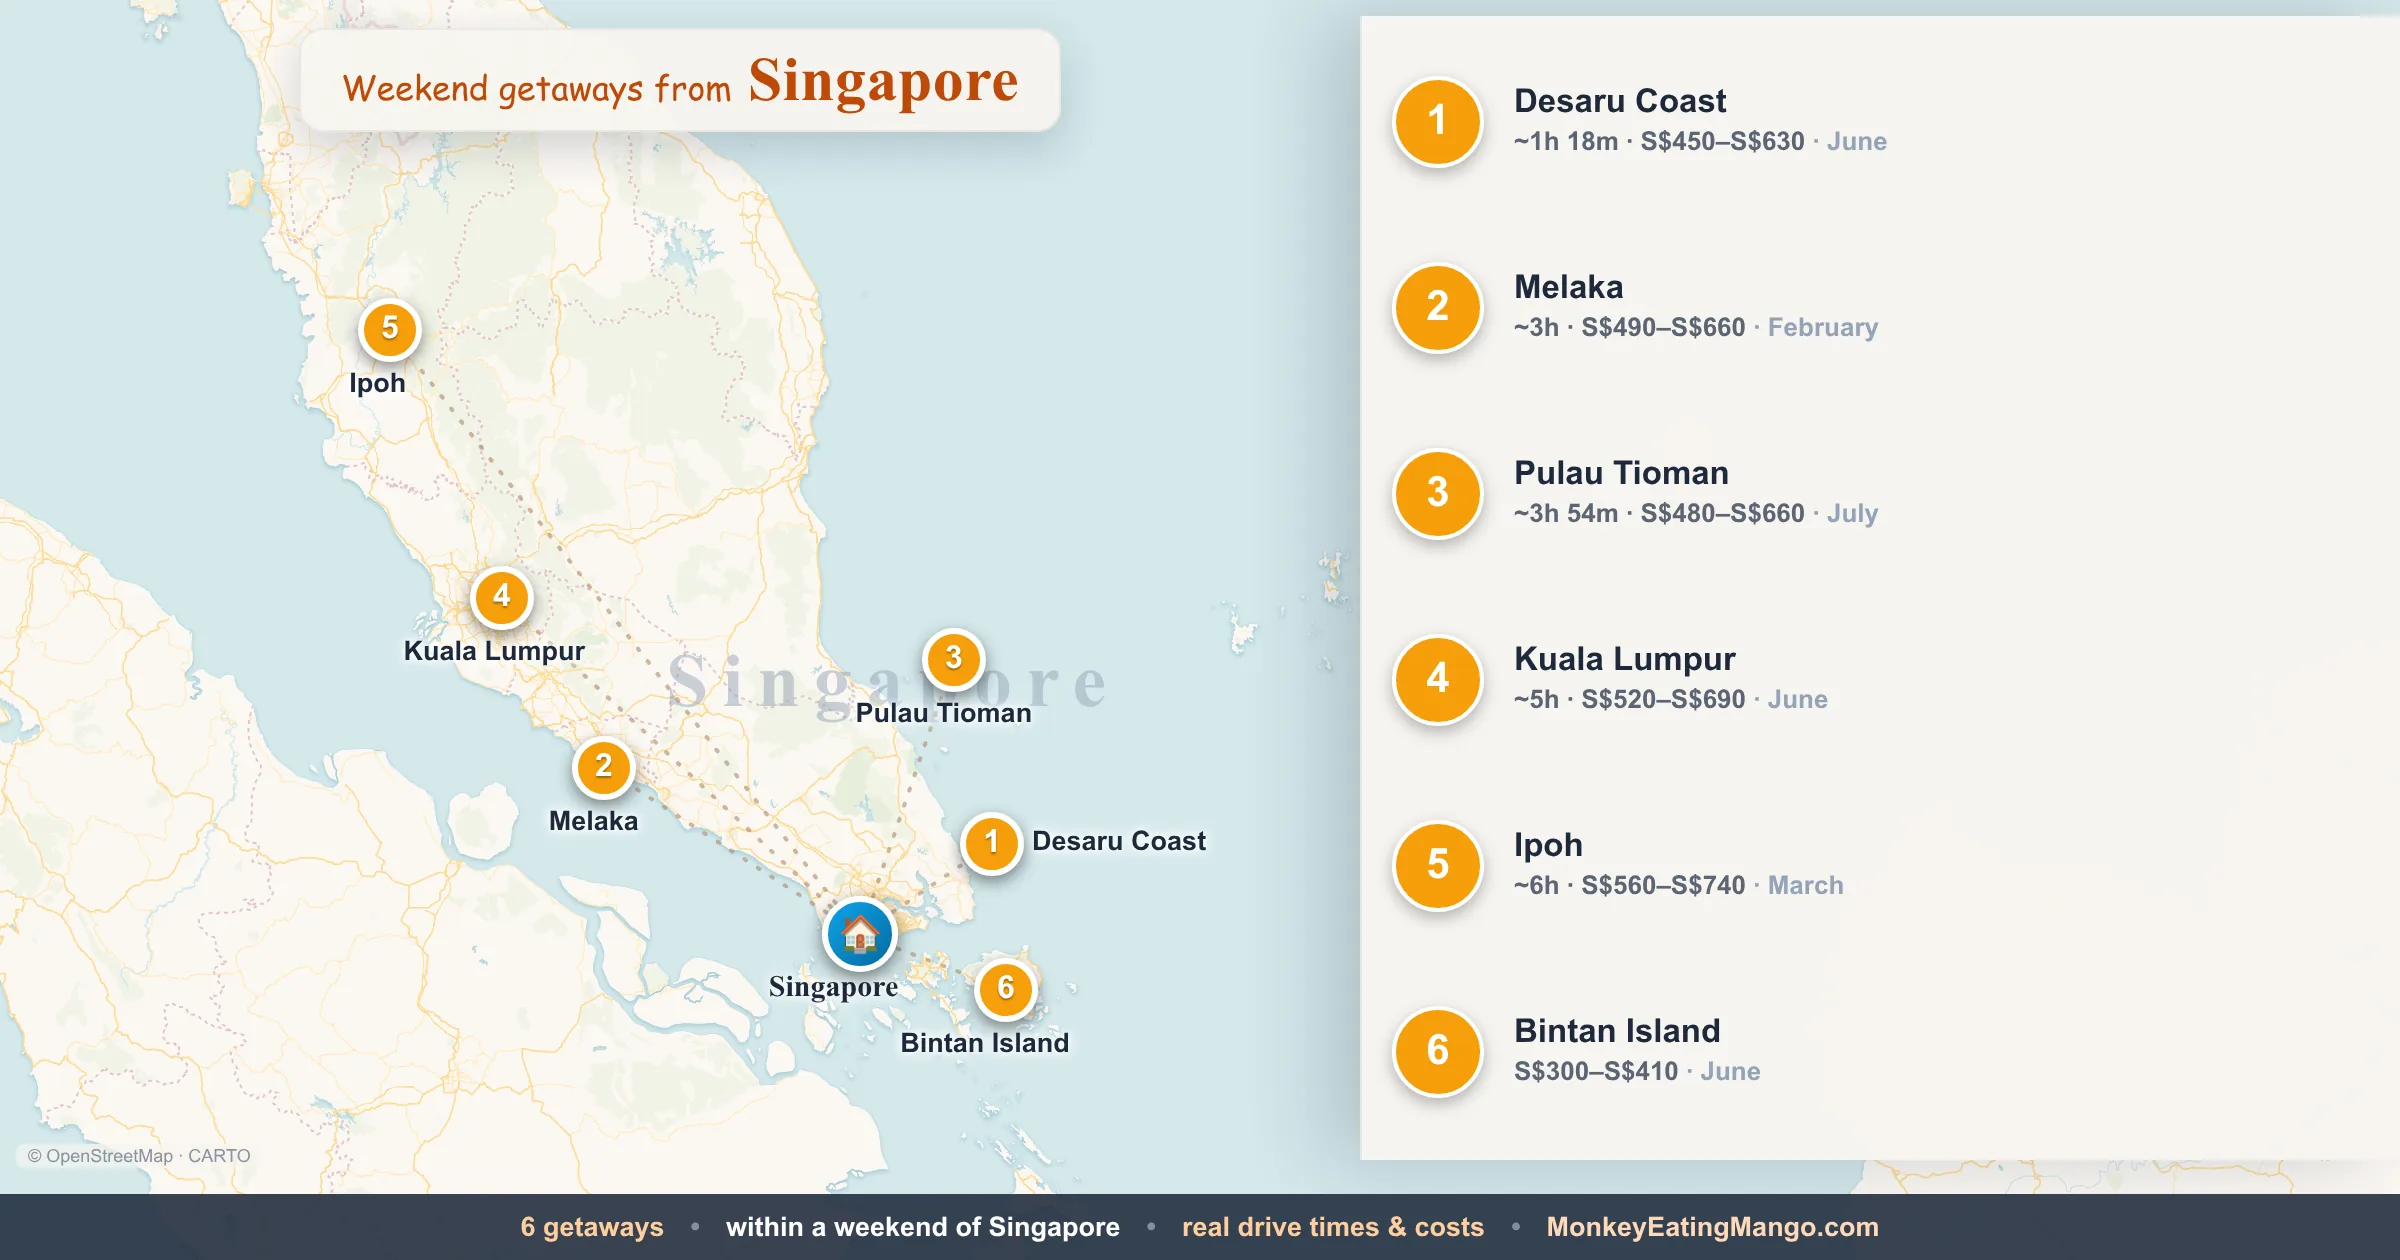Click list badge 1 beside Desaru Coast

point(1437,121)
